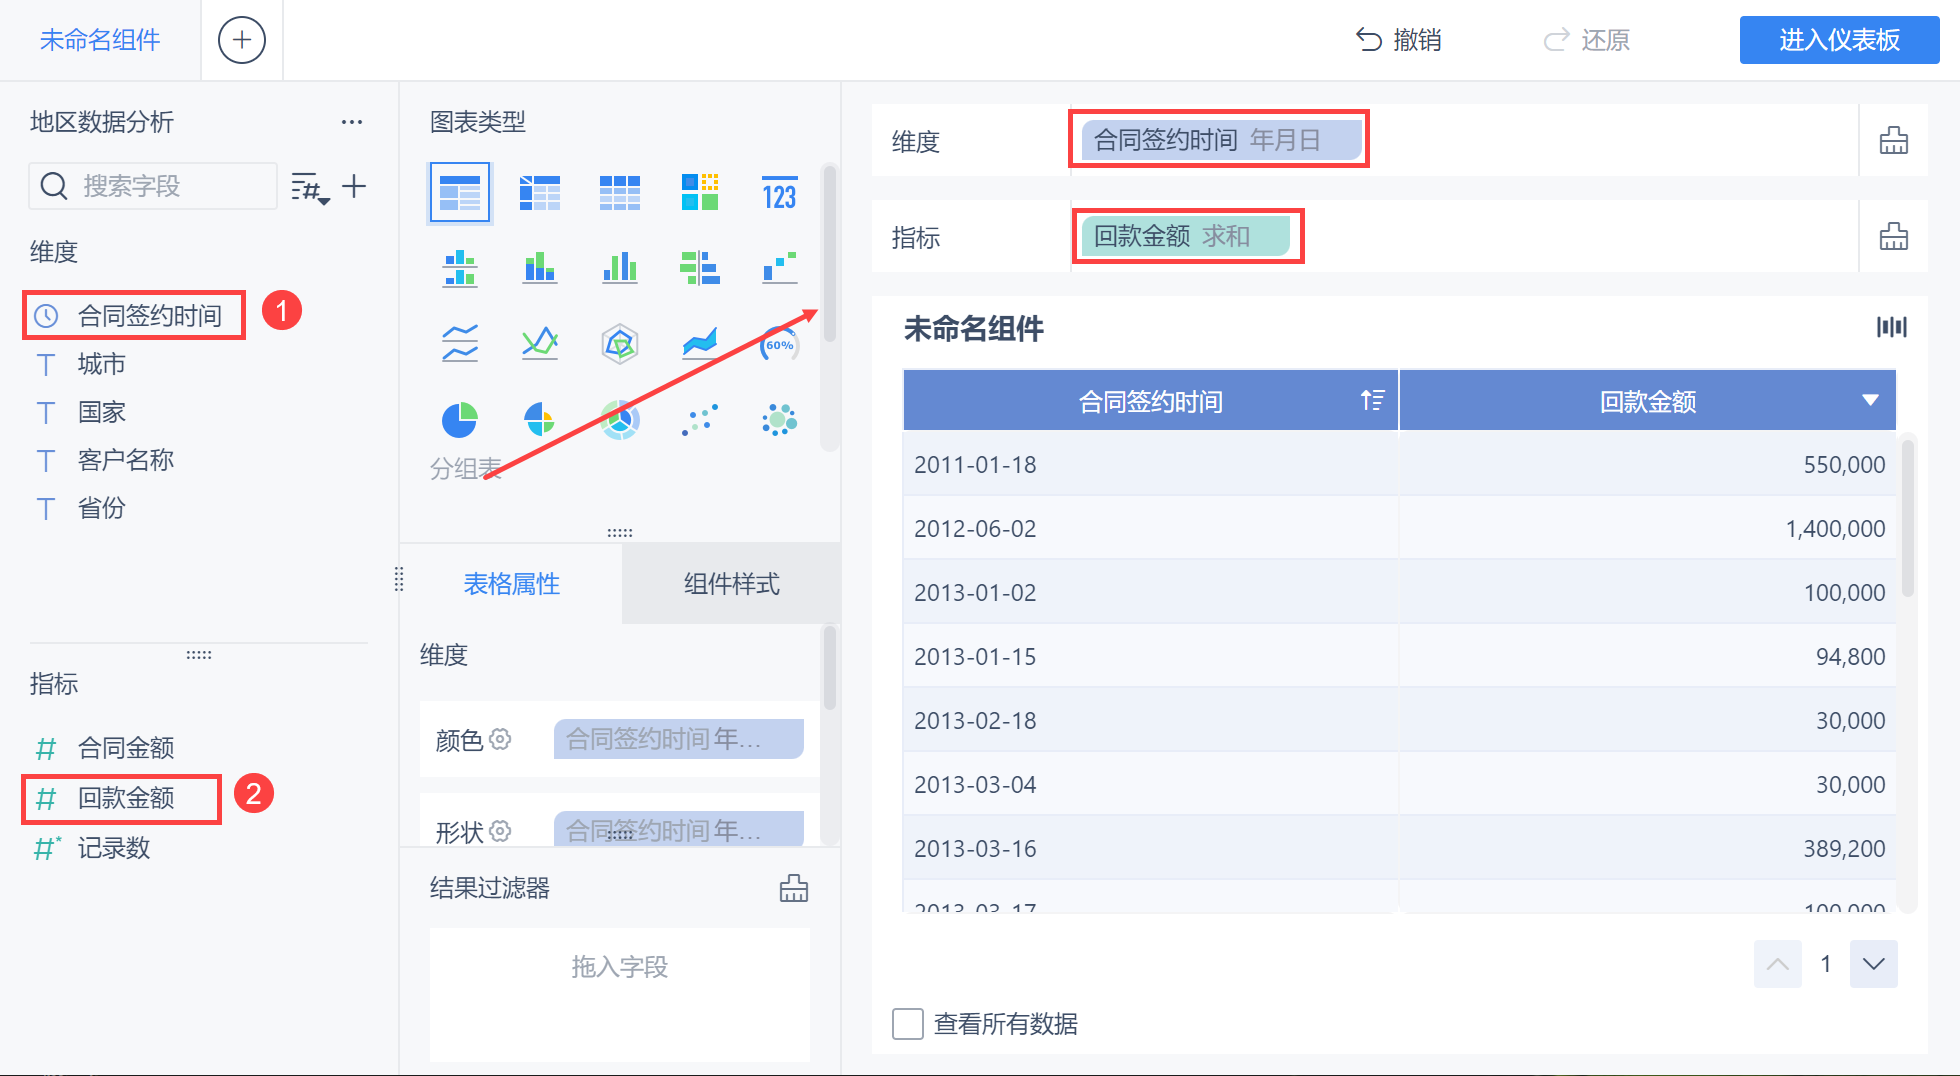Select the 合同金额 indicator field

[126, 748]
